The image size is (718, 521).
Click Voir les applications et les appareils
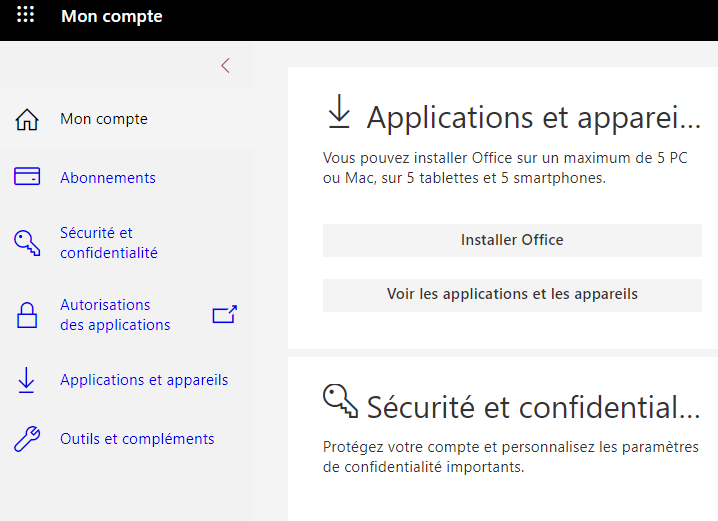point(512,294)
